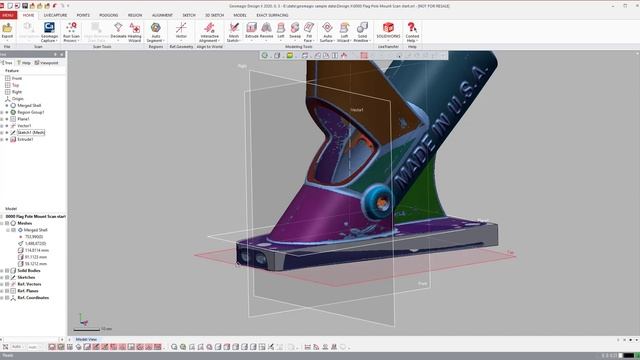The height and width of the screenshot is (360, 640).
Task: Open the Loft Wizard tool
Action: (x=344, y=31)
